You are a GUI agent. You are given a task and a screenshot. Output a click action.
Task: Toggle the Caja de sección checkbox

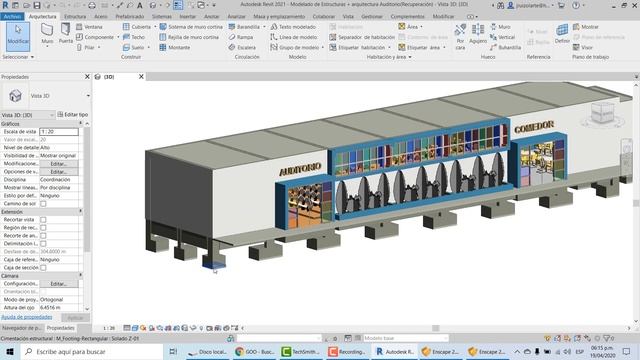tap(43, 268)
